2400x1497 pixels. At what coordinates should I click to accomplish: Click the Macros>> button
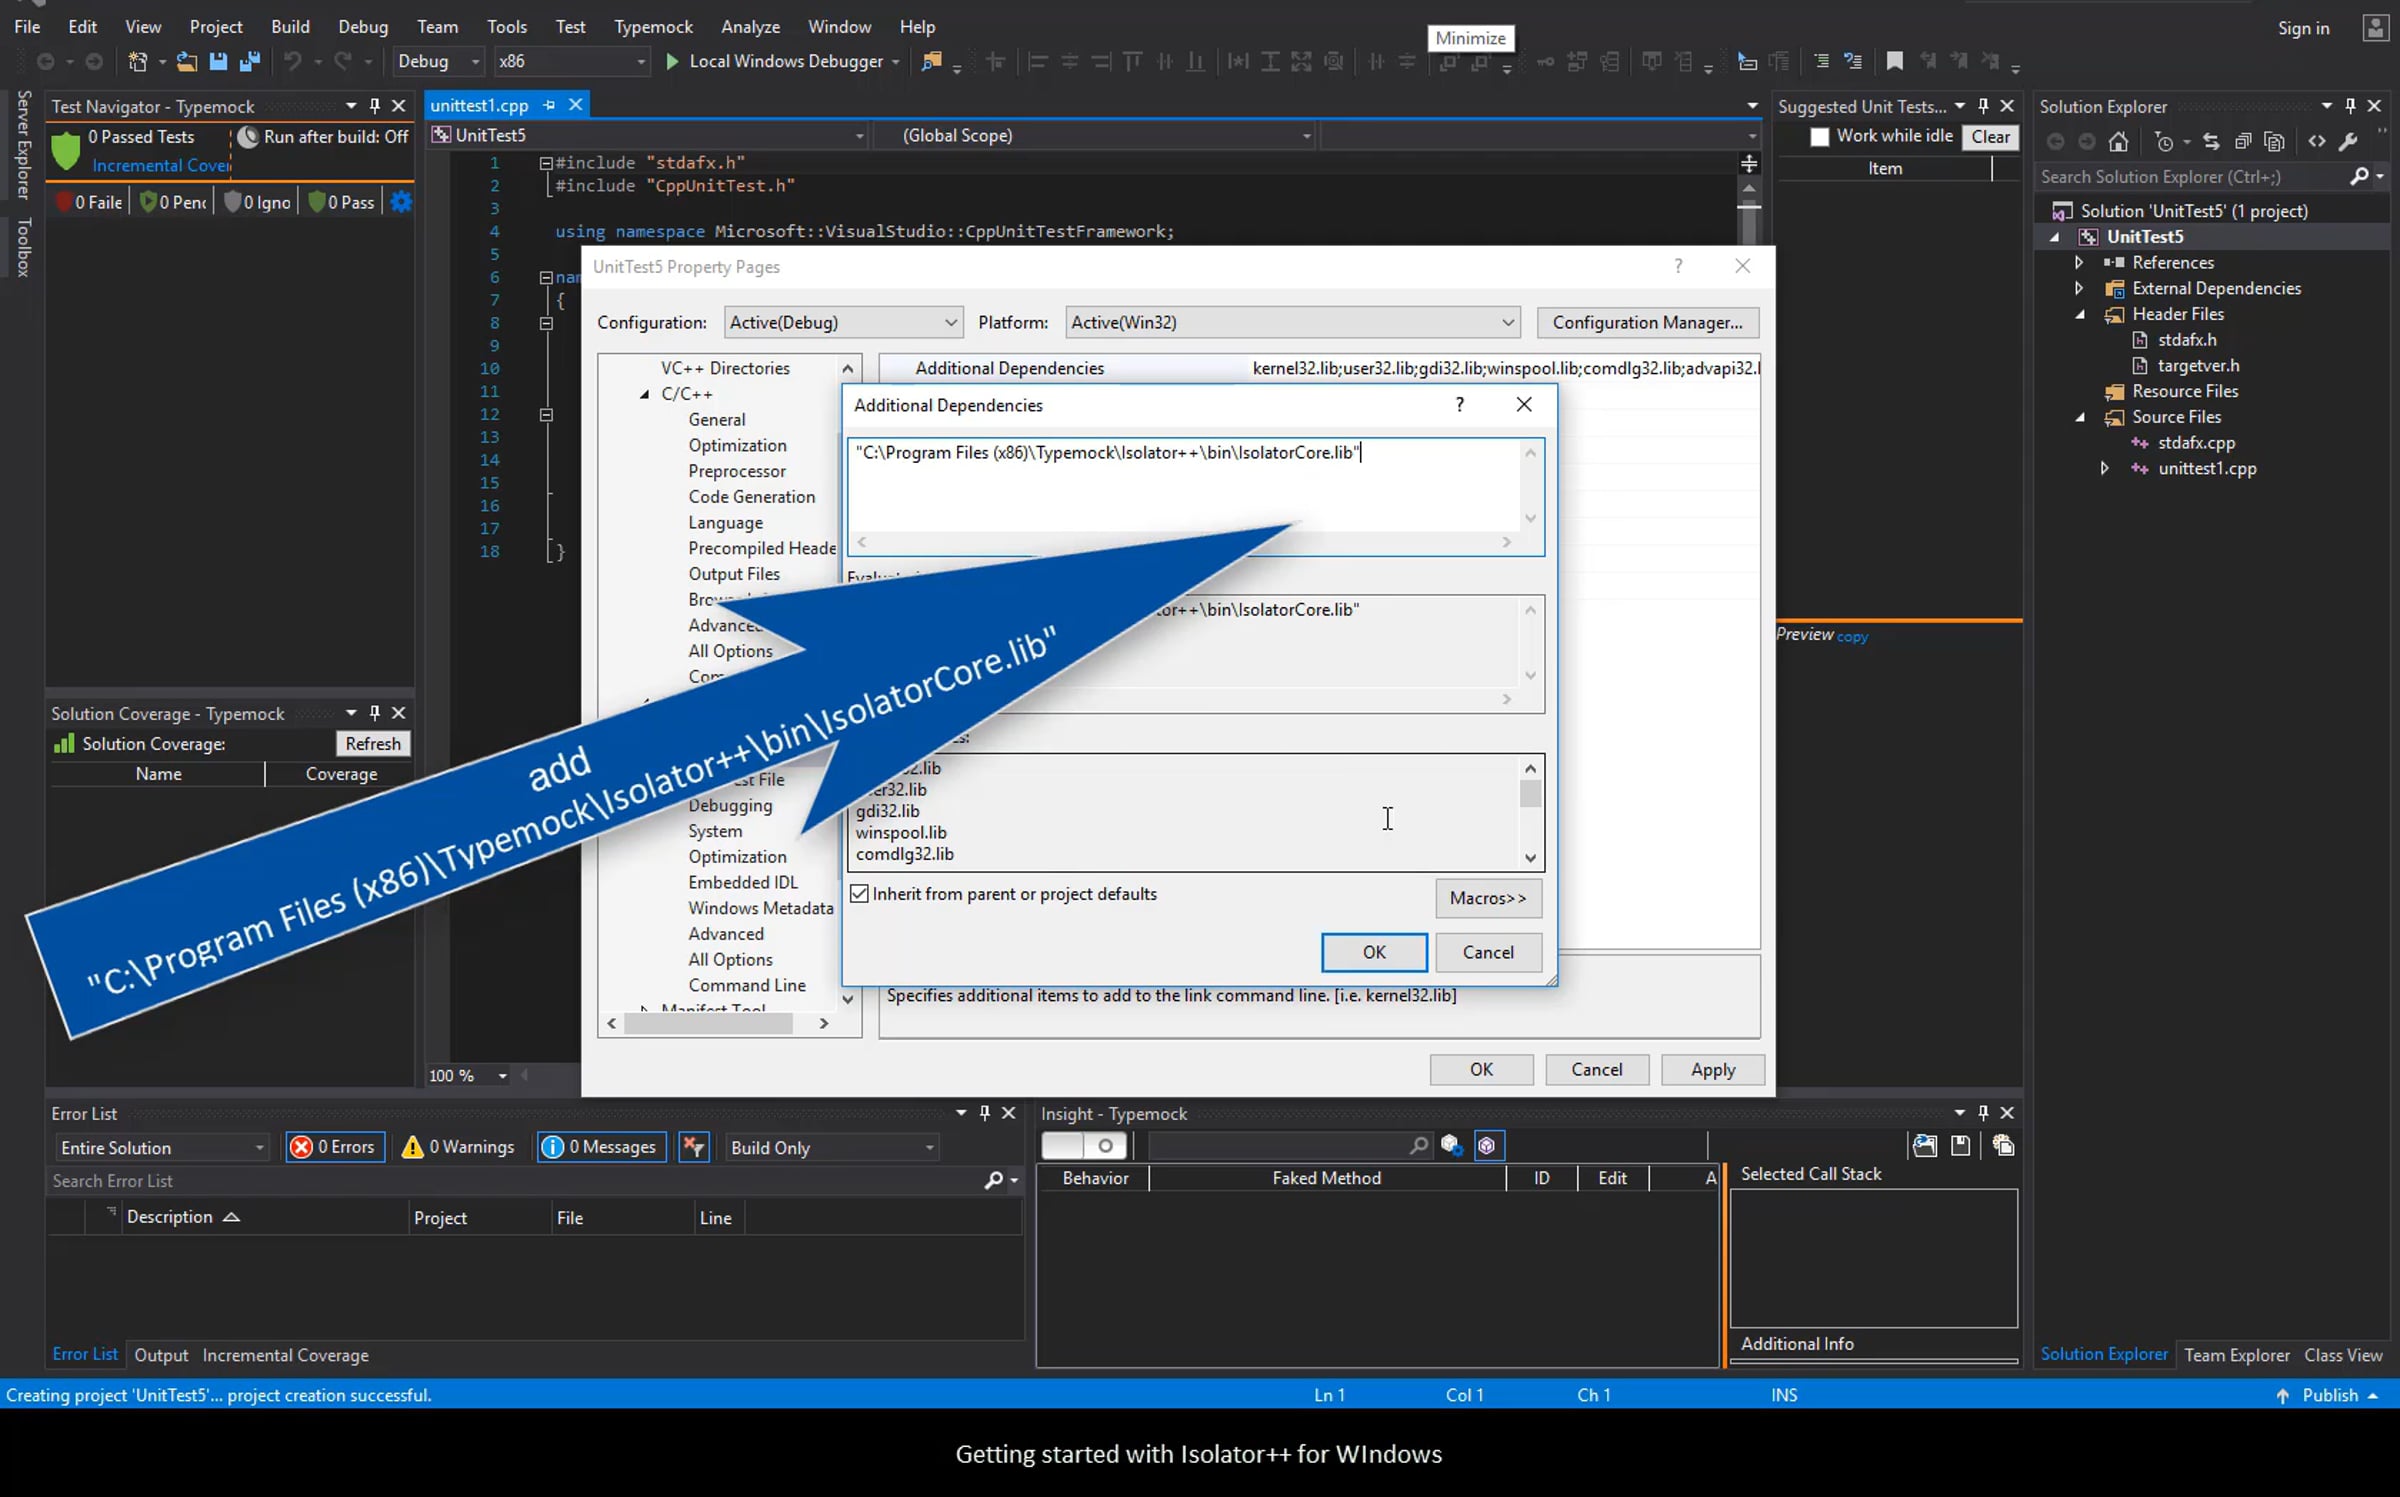click(1487, 898)
